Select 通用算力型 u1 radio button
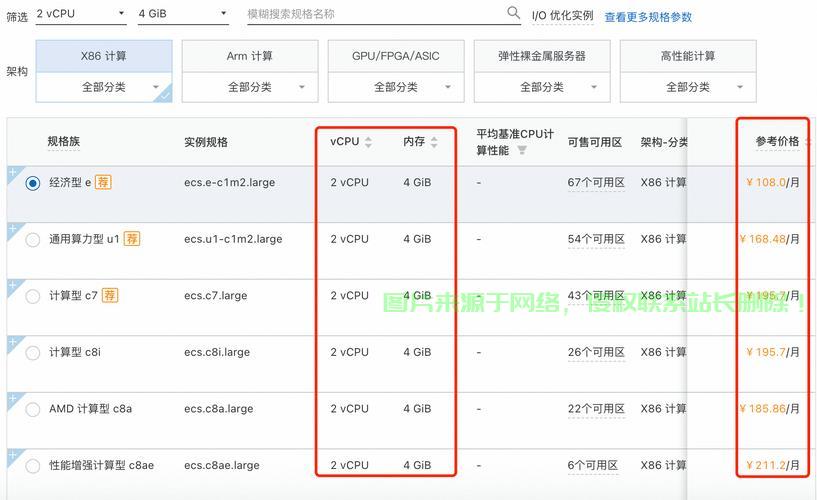Screen dimensions: 817x500 33,240
